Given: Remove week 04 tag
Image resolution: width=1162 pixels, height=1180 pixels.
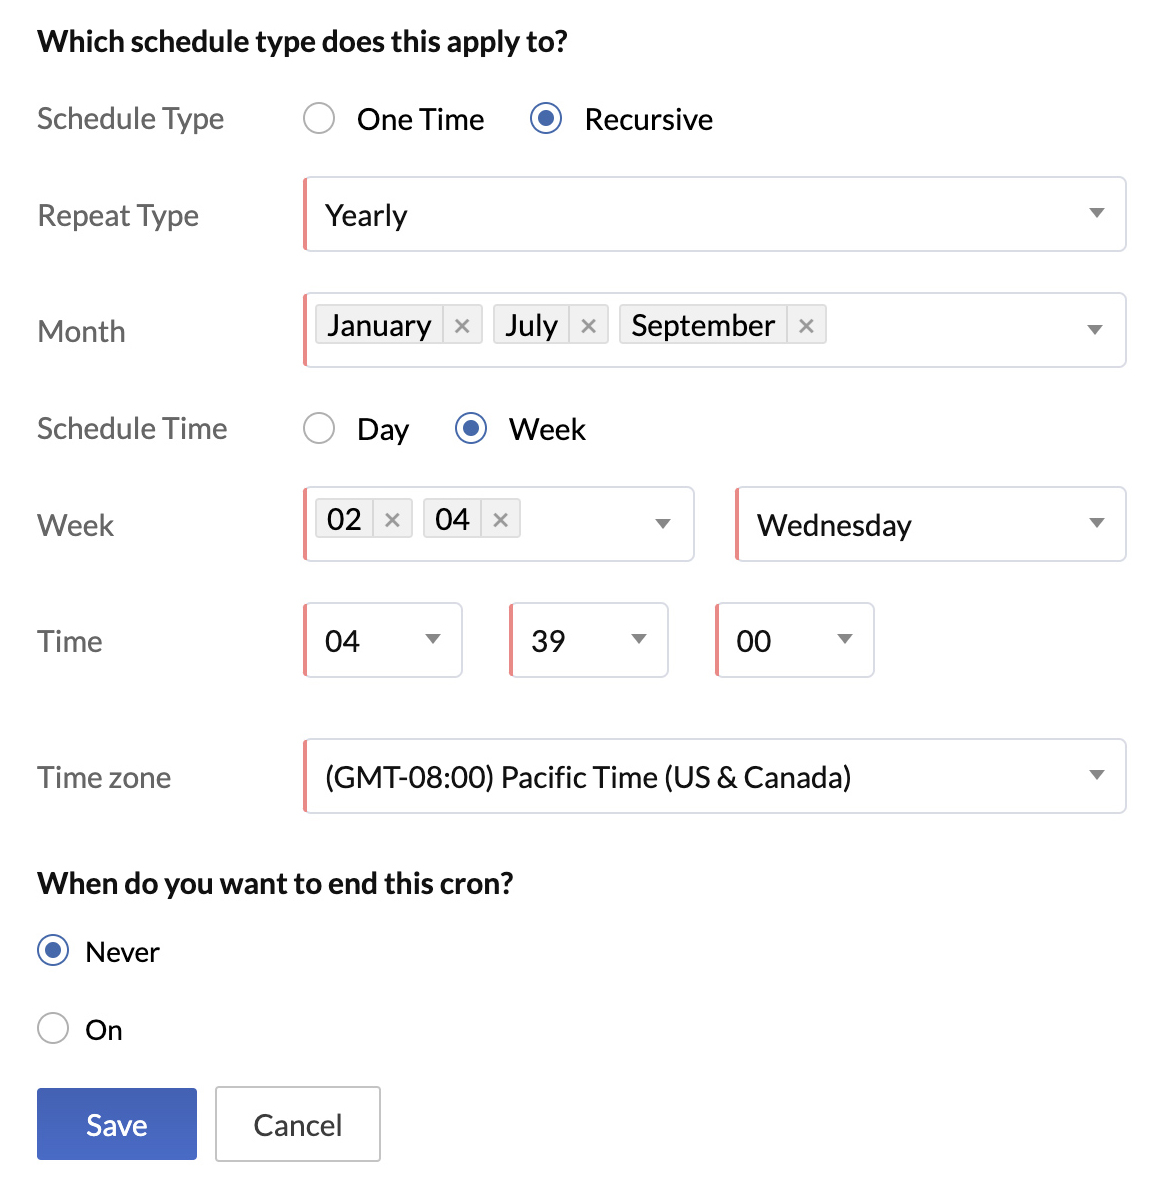Looking at the screenshot, I should [x=501, y=520].
